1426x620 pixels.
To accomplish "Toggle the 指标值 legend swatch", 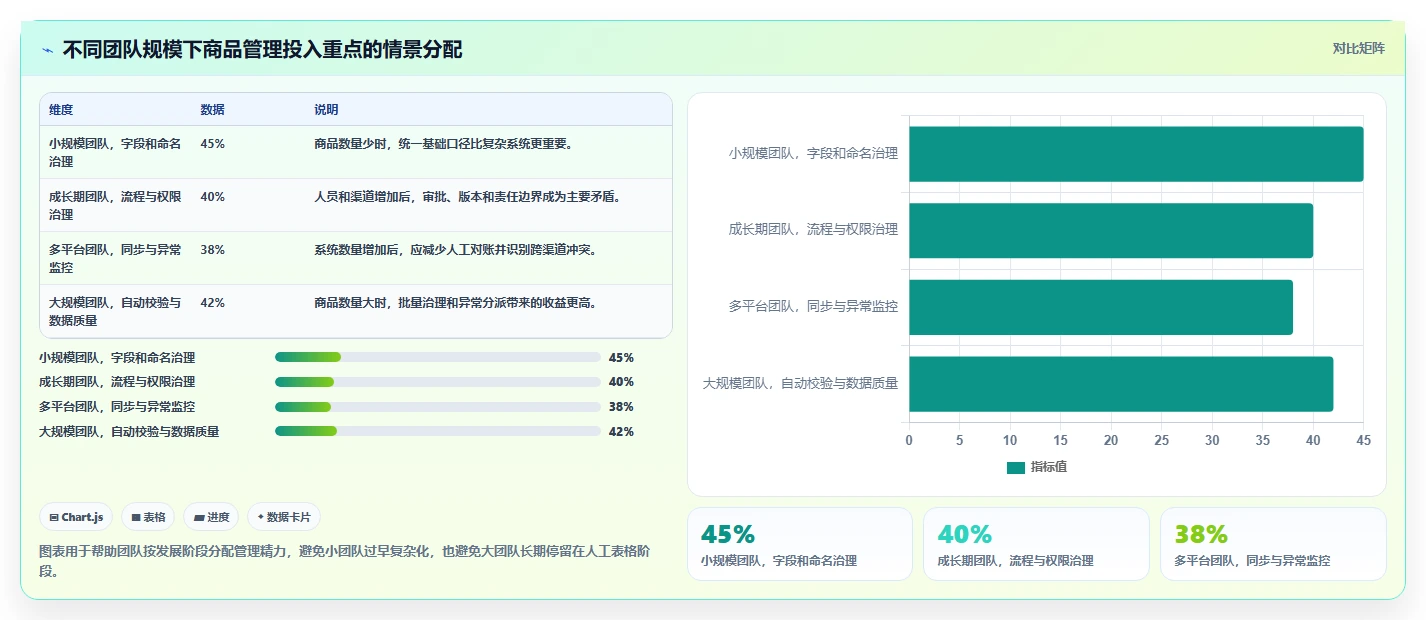I will pyautogui.click(x=1016, y=467).
